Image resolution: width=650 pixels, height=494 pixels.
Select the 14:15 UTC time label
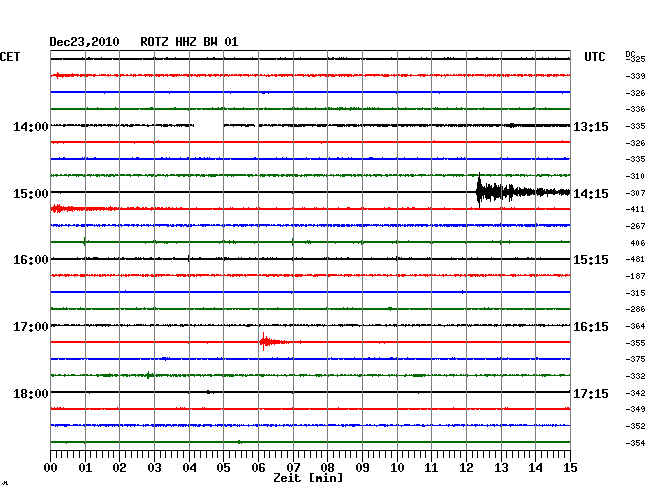(x=591, y=194)
